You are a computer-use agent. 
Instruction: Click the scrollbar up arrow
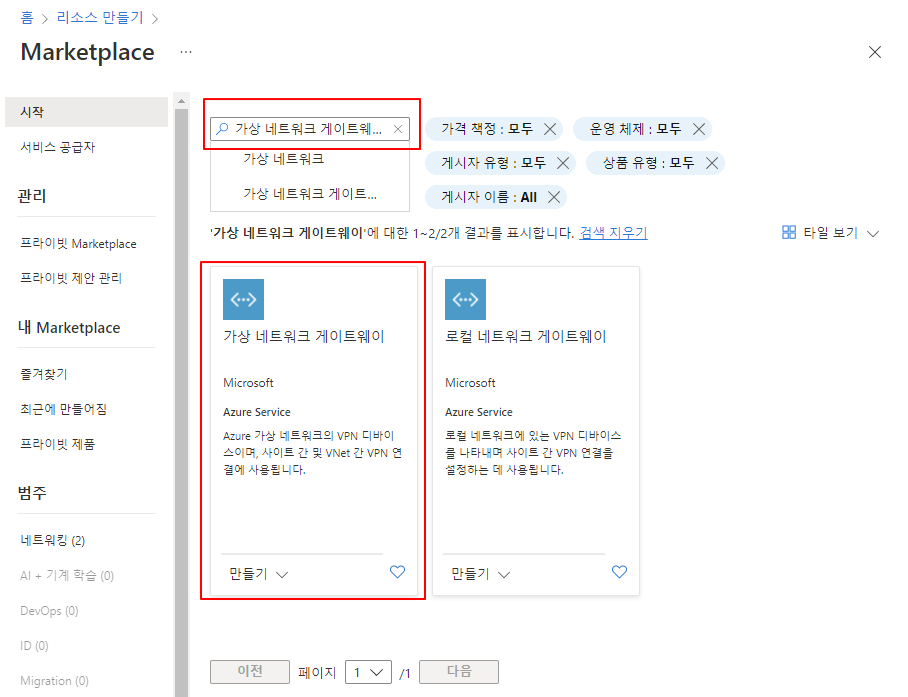(181, 101)
